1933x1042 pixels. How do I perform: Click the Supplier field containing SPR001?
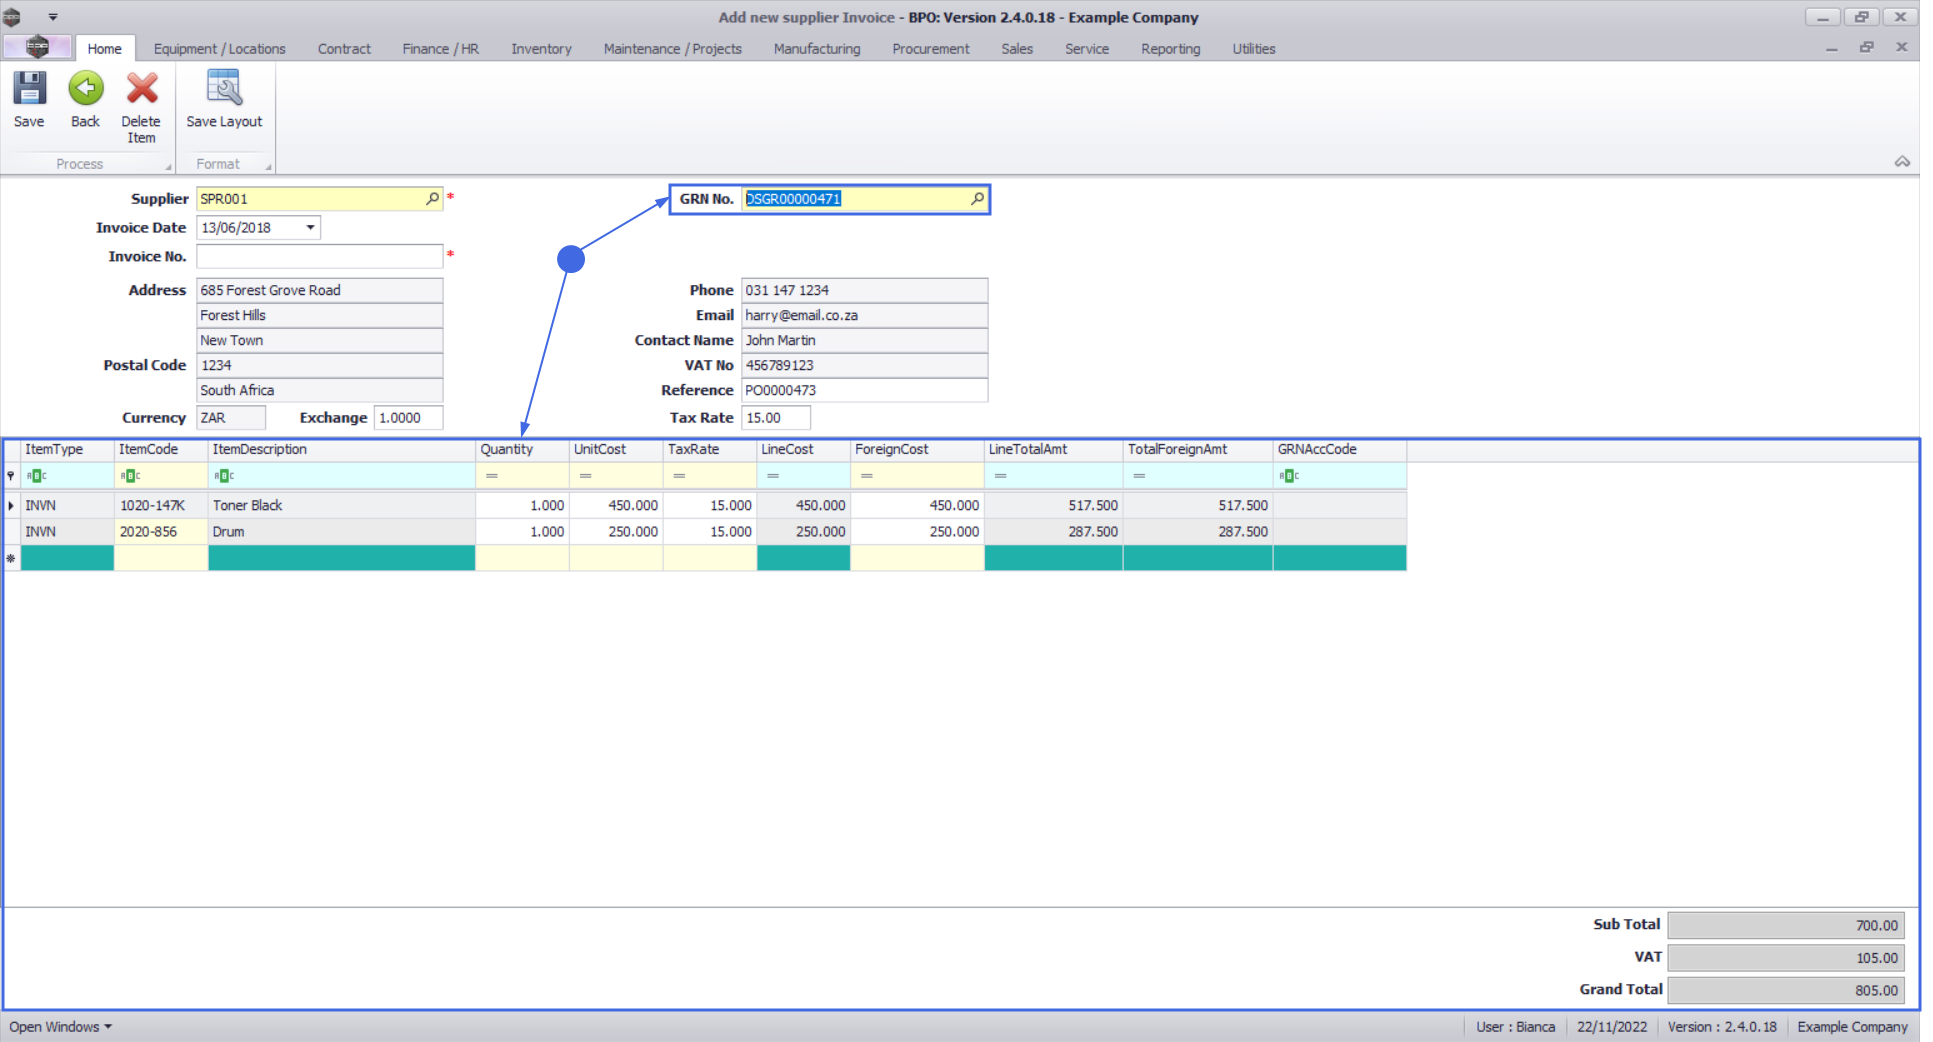point(320,198)
